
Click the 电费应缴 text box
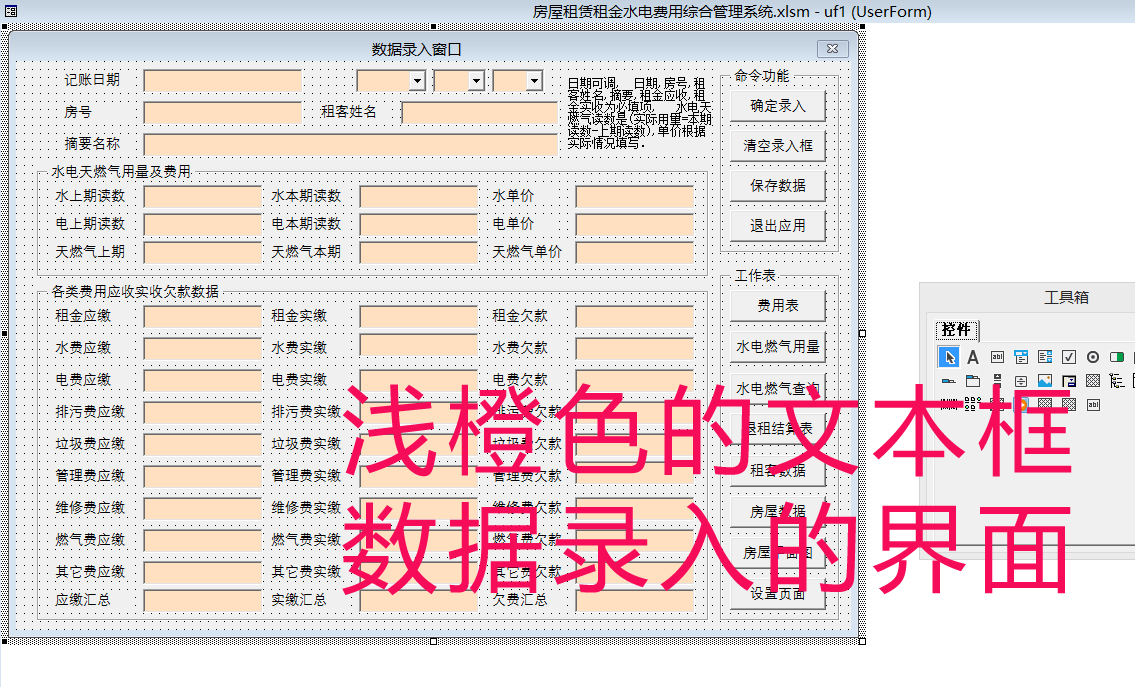(203, 380)
